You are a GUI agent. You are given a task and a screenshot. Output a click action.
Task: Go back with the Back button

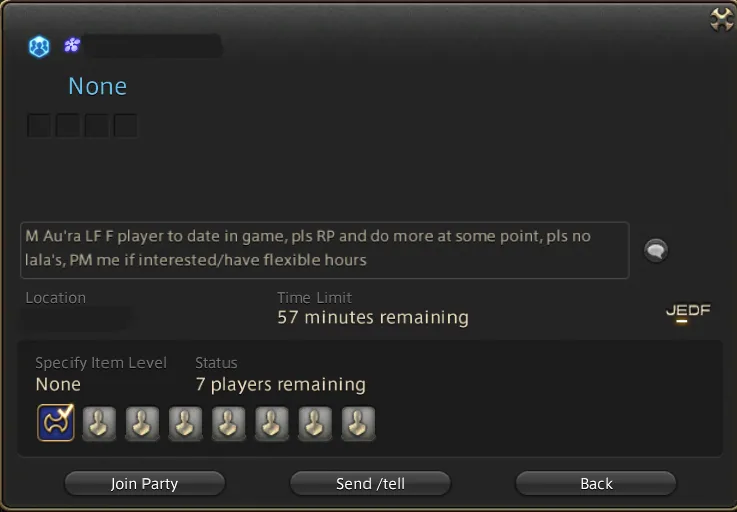coord(596,483)
